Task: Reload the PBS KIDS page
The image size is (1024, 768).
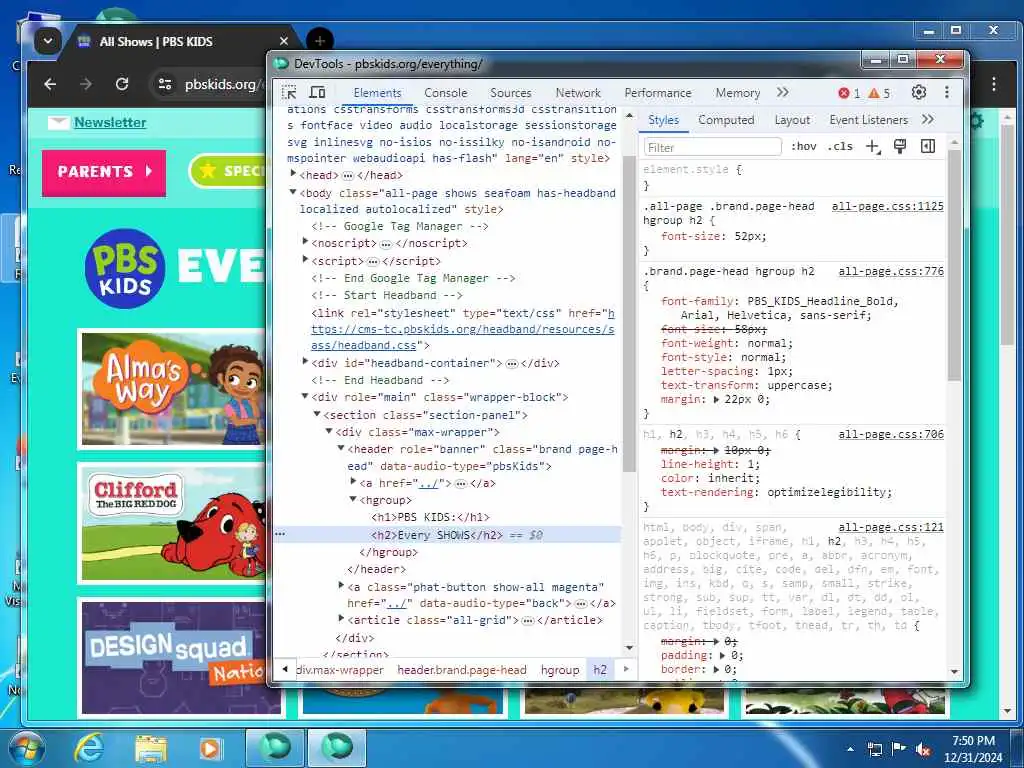Action: click(121, 84)
